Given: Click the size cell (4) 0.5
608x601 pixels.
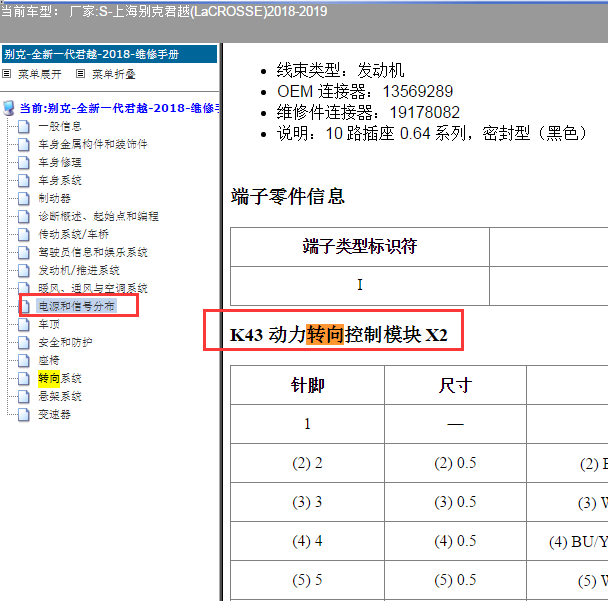Looking at the screenshot, I should 455,541.
